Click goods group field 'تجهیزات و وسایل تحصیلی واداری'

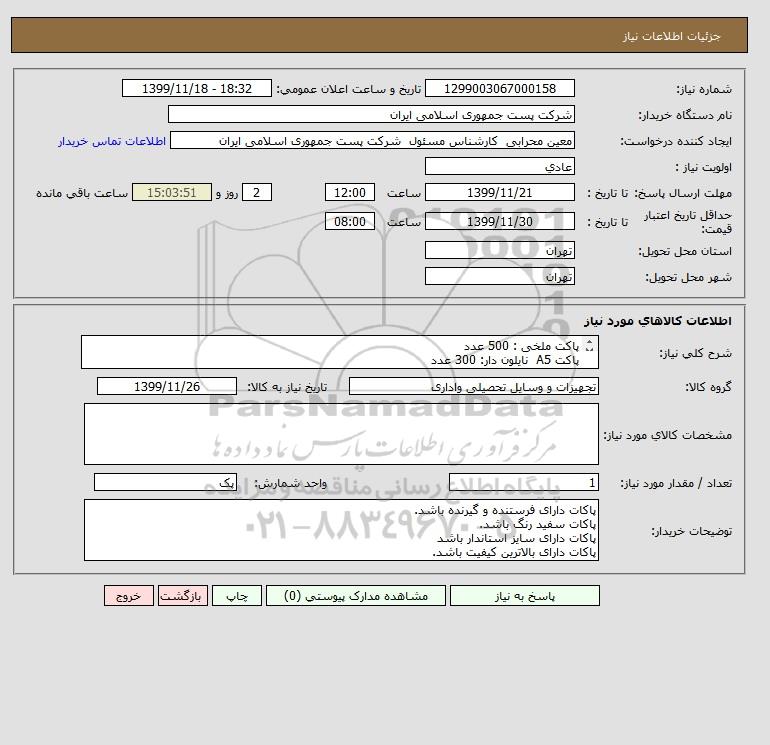473,386
